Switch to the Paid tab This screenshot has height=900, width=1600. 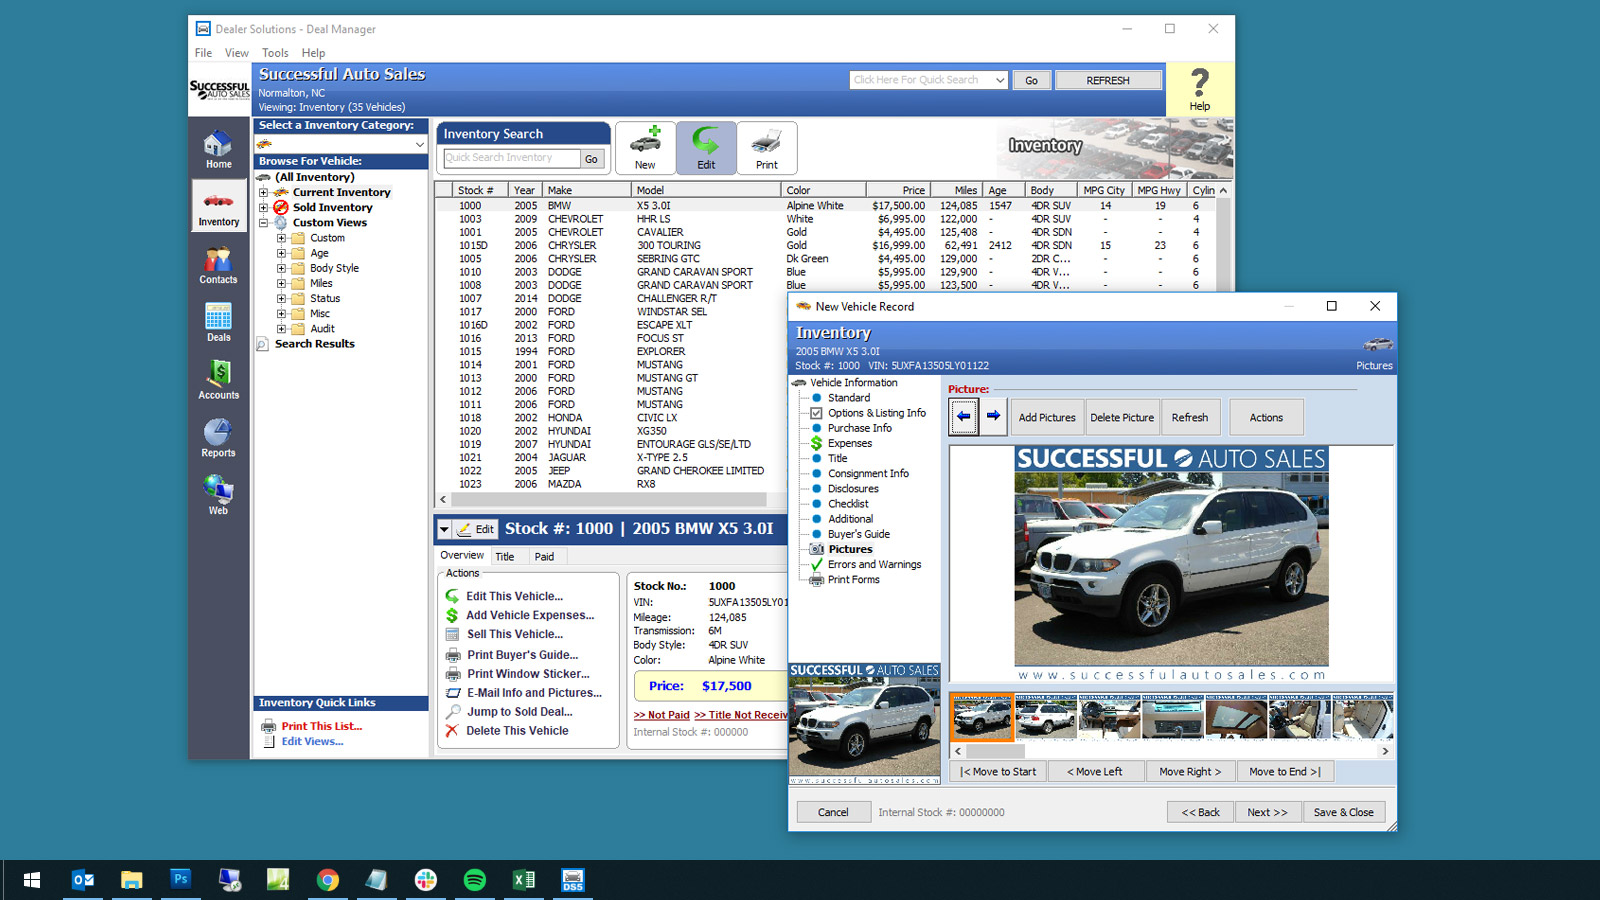(544, 557)
